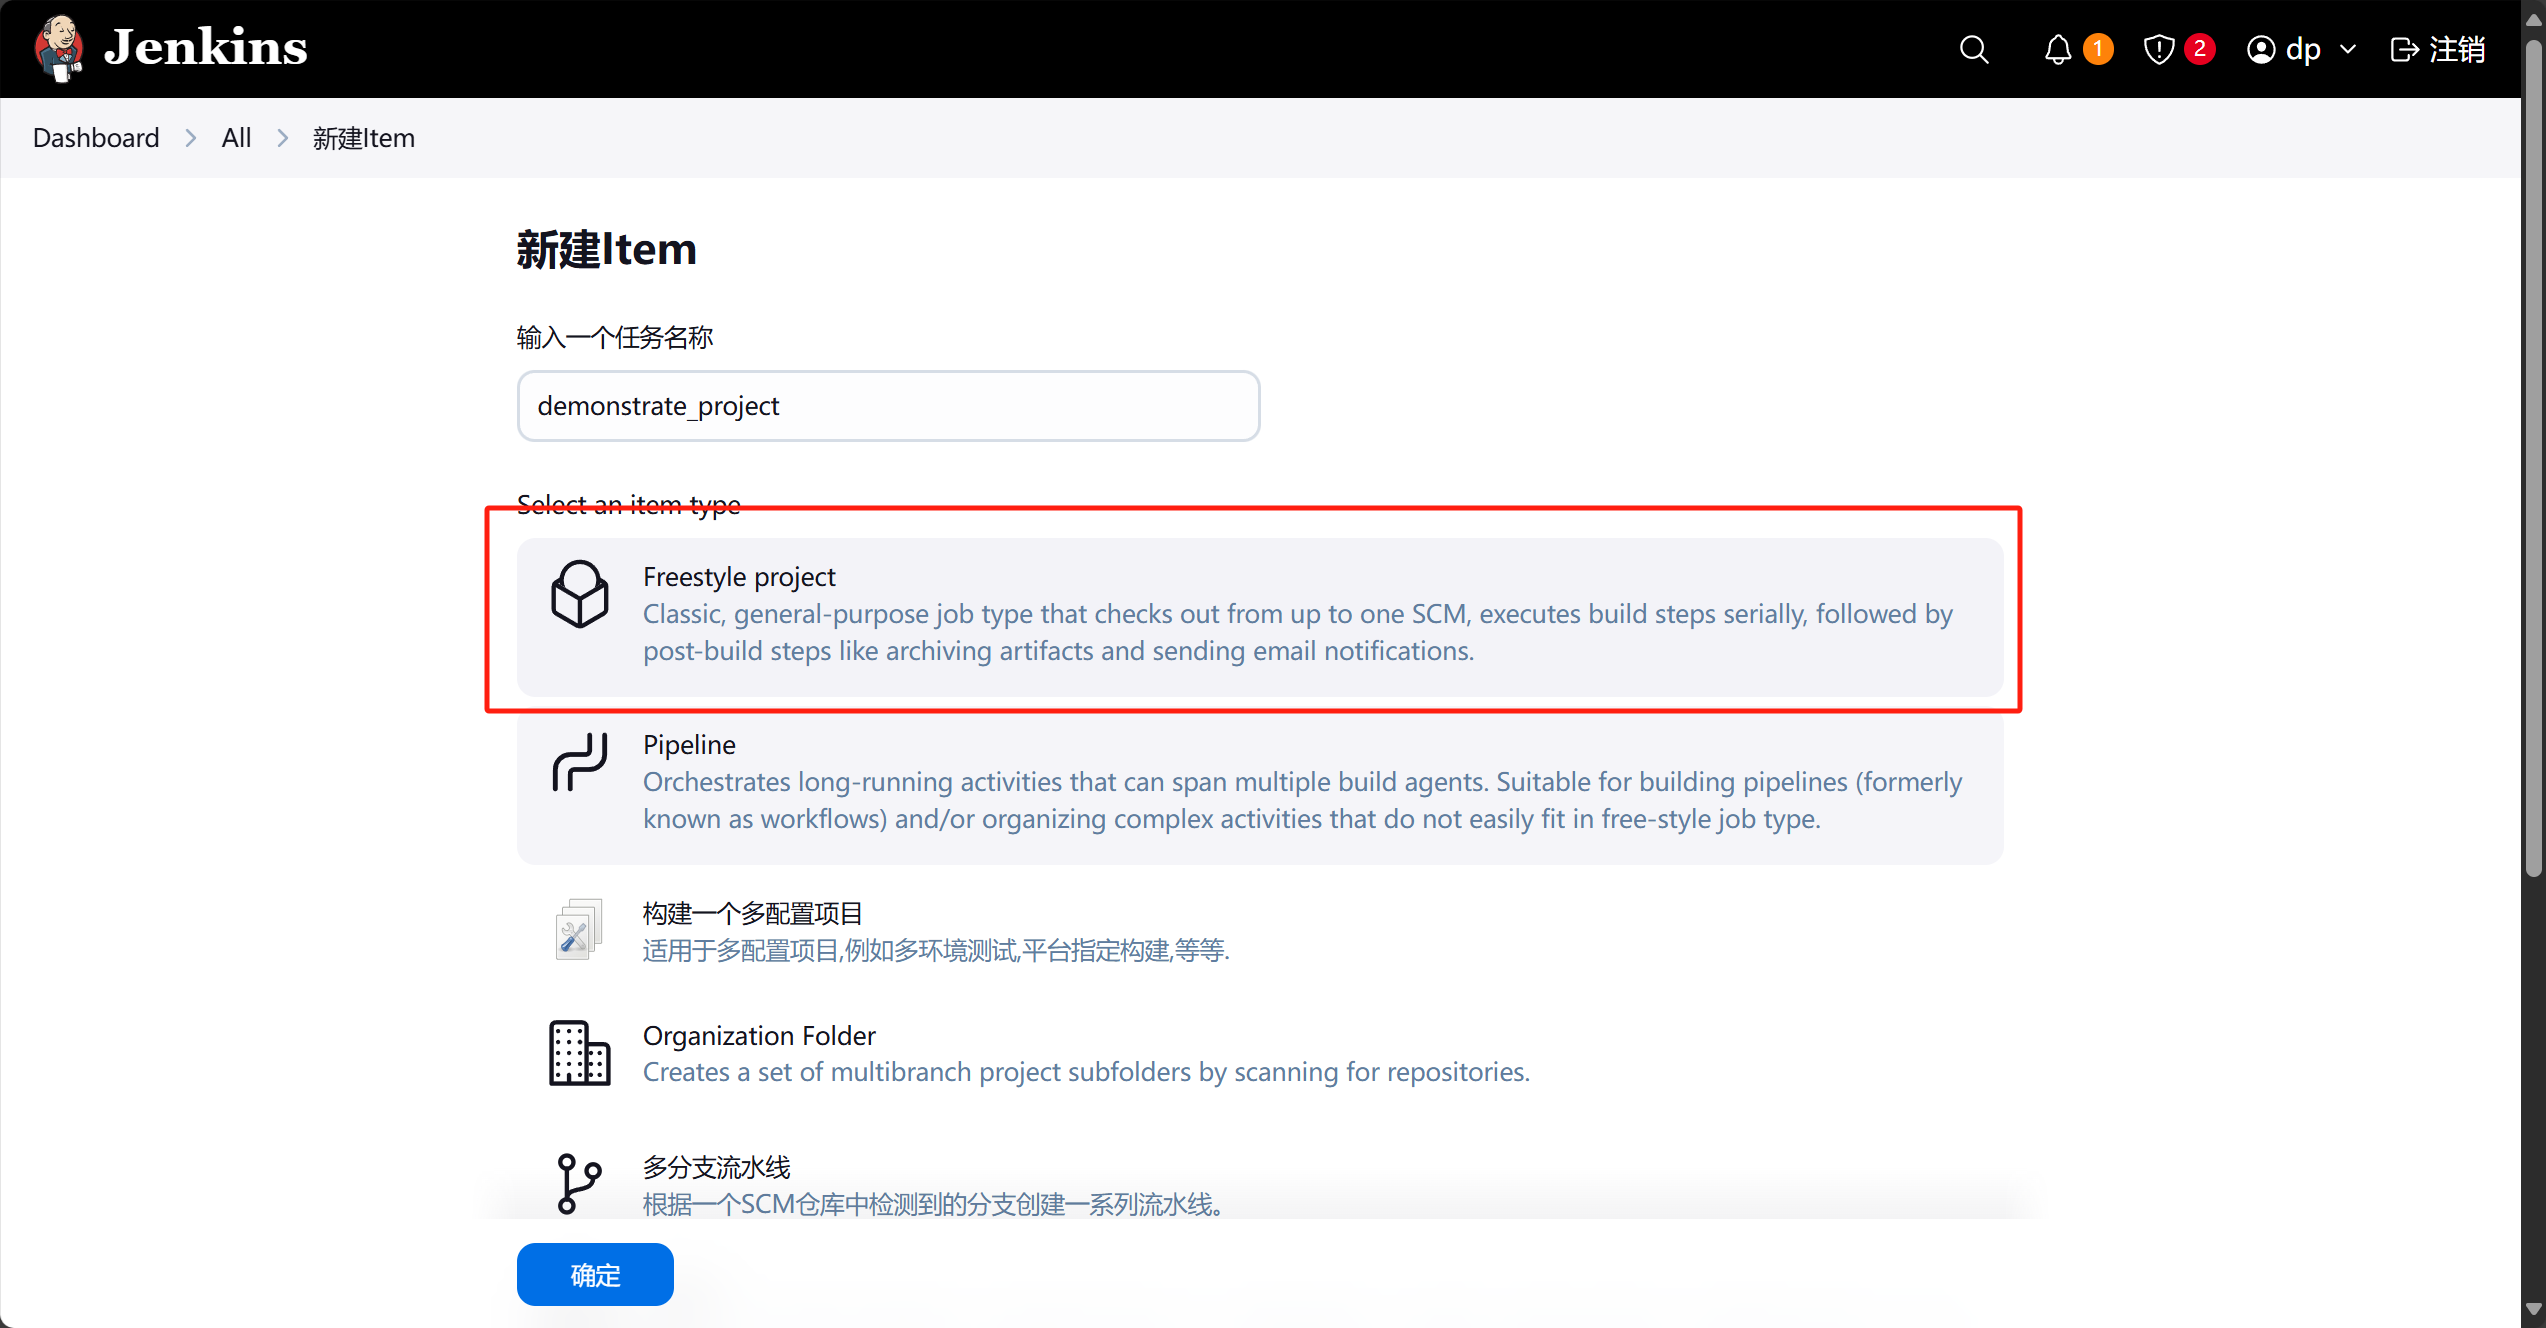Screen dimensions: 2546x1328
Task: Go to Dashboard breadcrumb
Action: pos(96,138)
